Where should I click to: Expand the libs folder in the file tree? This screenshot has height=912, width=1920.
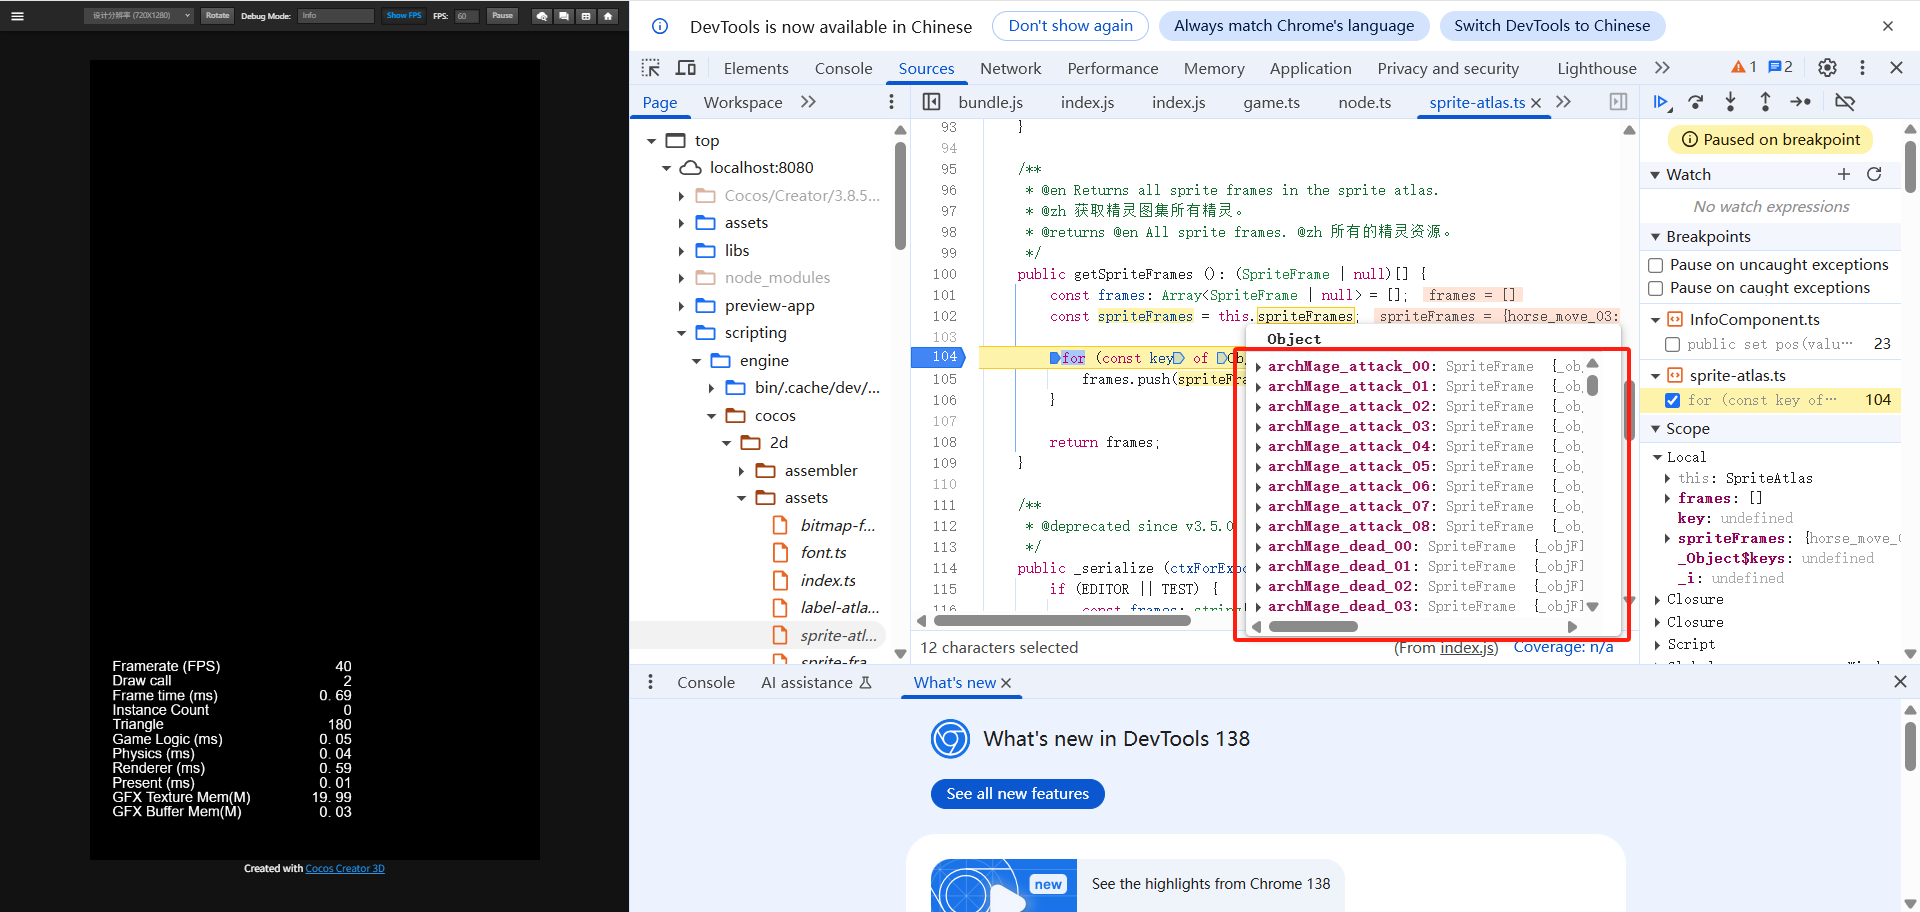(682, 251)
